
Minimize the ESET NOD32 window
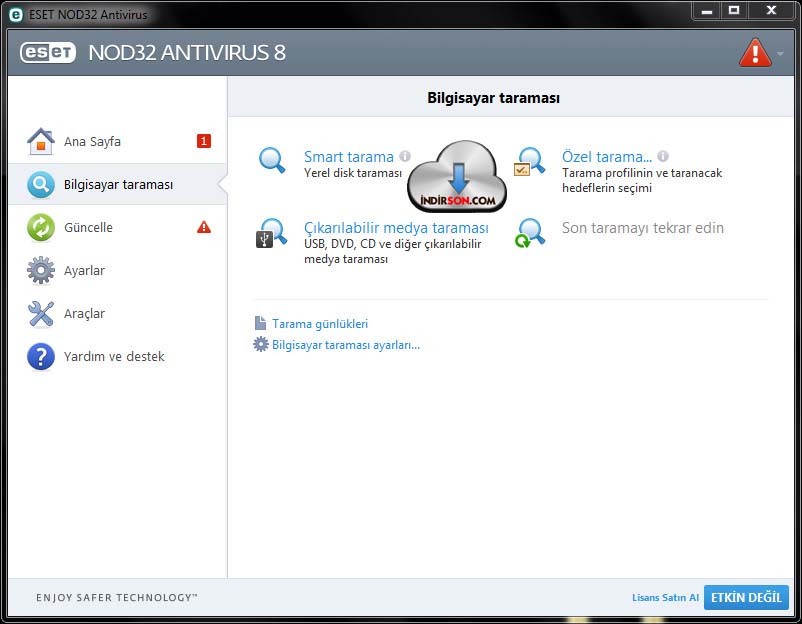pyautogui.click(x=707, y=11)
